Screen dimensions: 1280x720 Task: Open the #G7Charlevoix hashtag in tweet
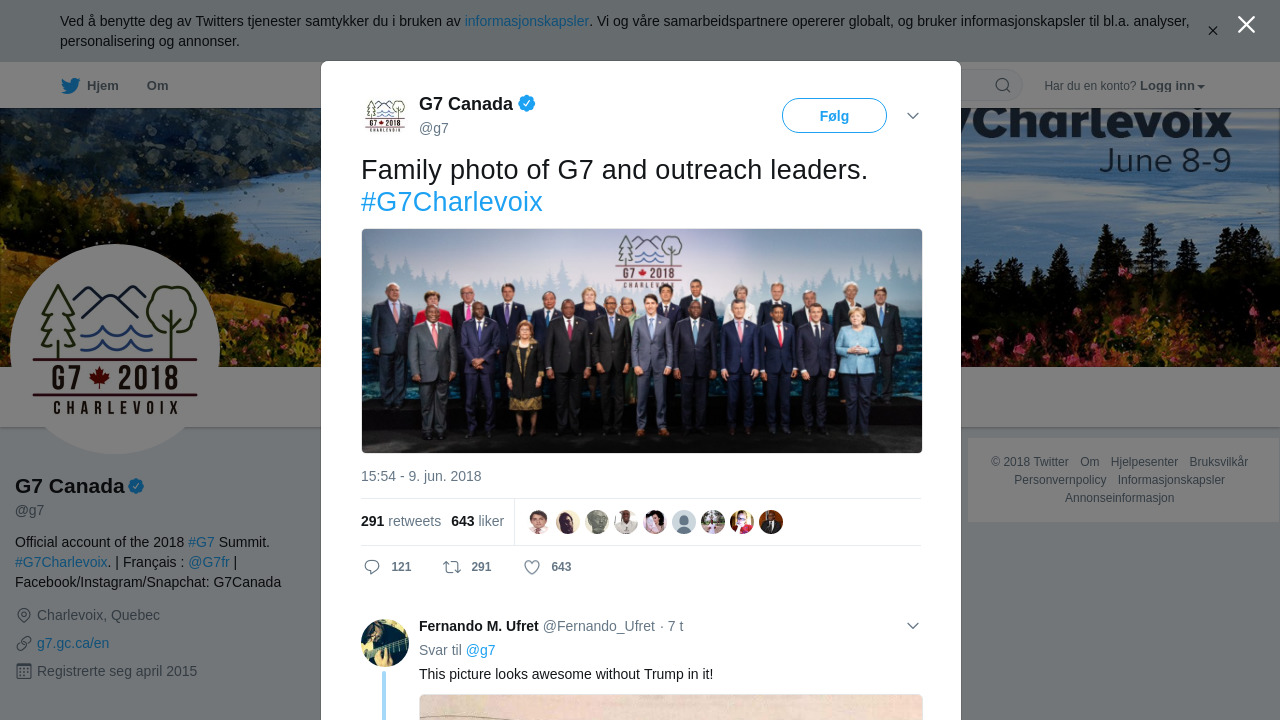[x=451, y=202]
